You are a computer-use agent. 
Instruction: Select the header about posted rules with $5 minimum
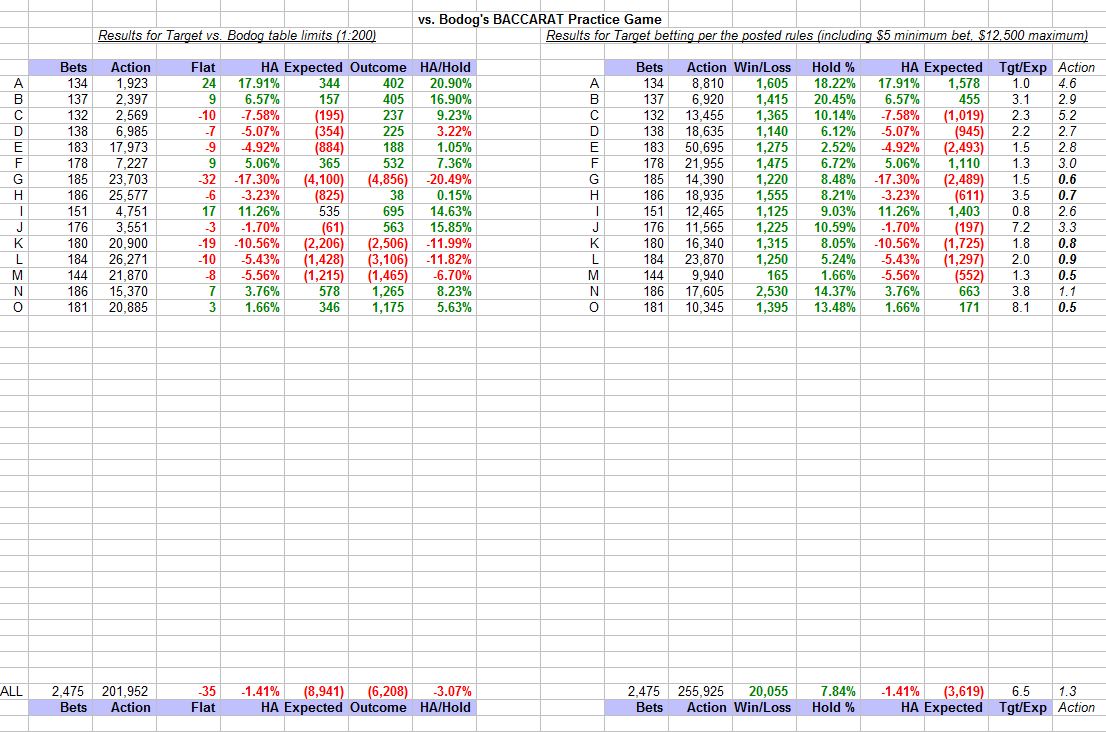815,34
